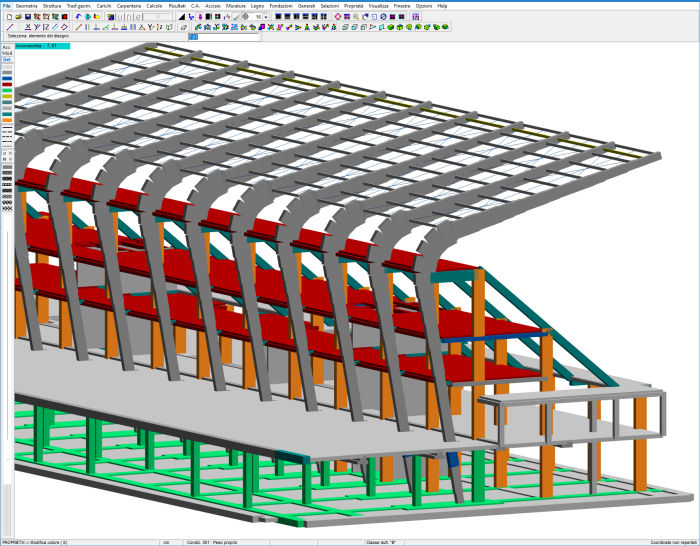Open the Visualizza menu

pyautogui.click(x=378, y=6)
